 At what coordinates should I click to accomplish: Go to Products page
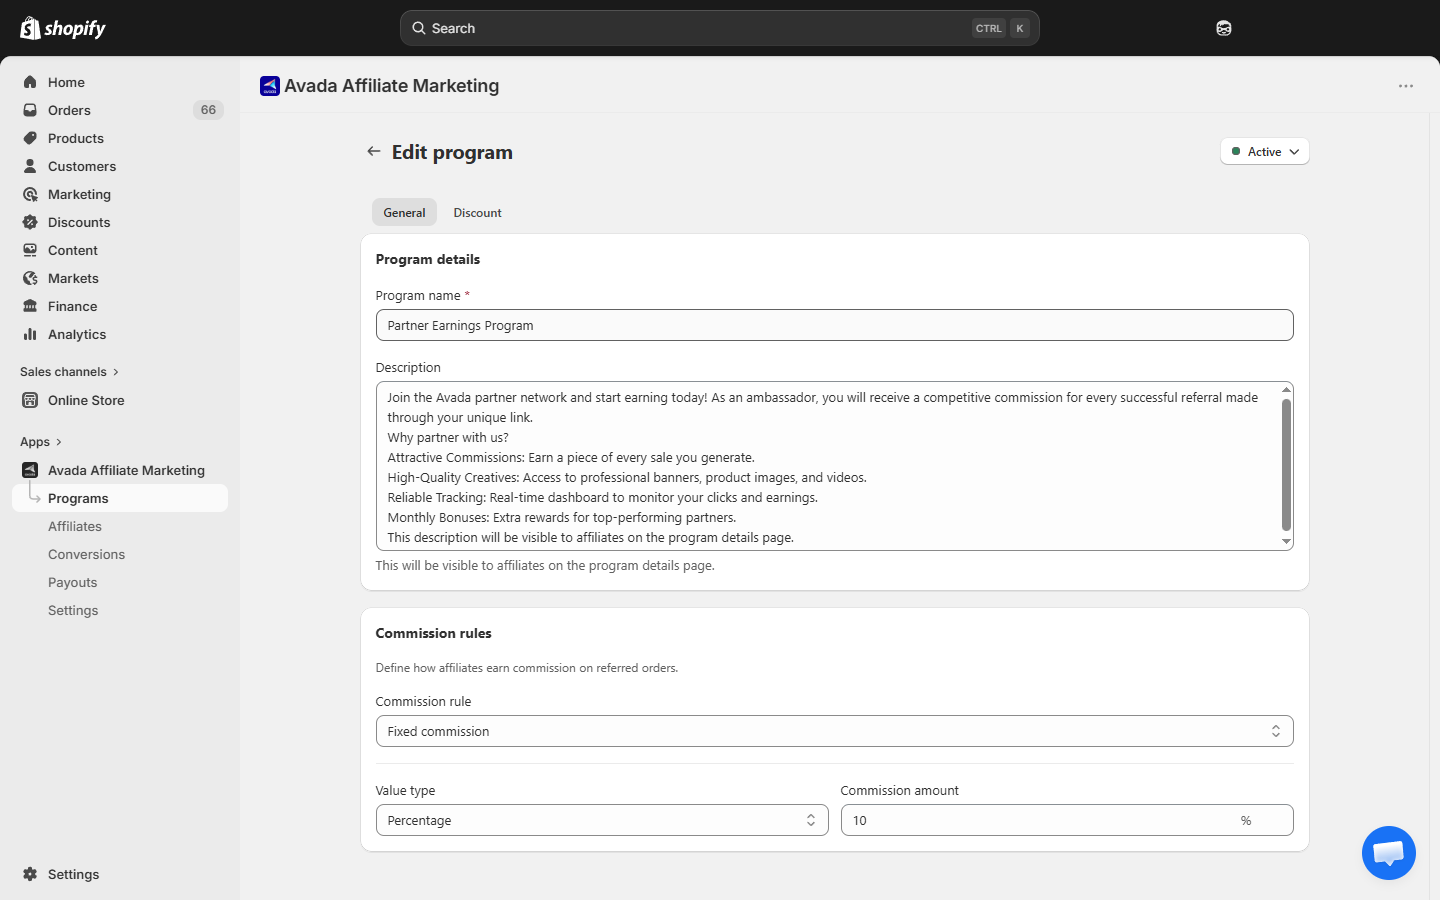[x=76, y=138]
